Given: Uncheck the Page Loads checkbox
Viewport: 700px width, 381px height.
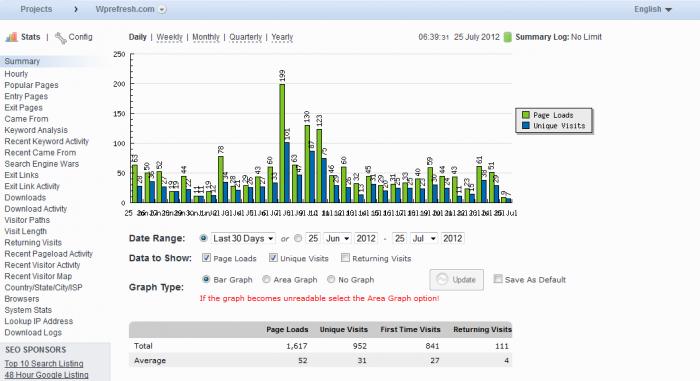Looking at the screenshot, I should 206,258.
